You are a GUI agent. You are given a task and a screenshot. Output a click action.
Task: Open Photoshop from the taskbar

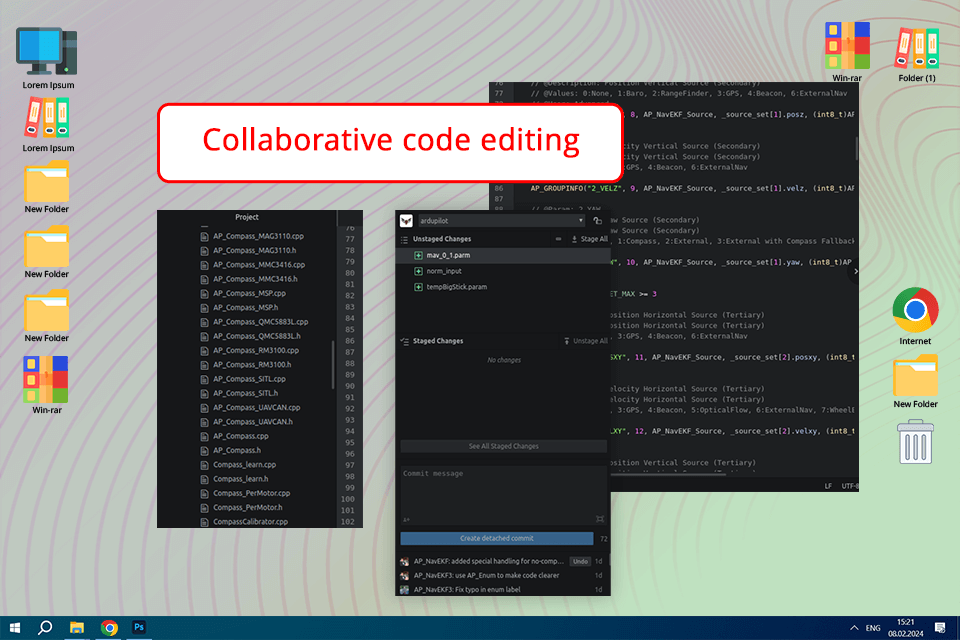[x=139, y=628]
